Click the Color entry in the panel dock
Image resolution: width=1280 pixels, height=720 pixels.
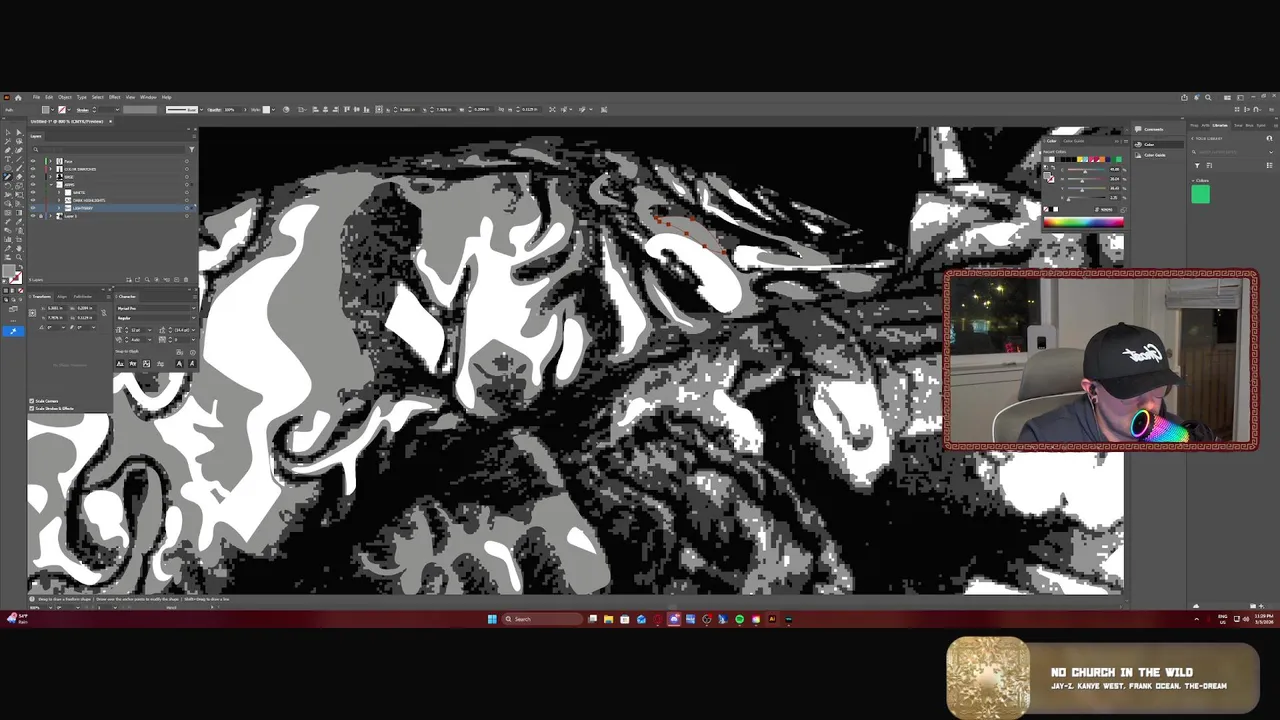1160,144
